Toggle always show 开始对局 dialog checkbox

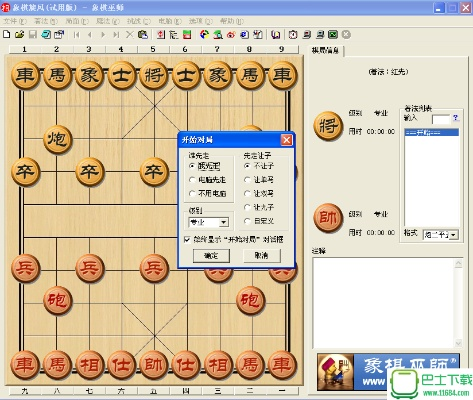tap(187, 239)
